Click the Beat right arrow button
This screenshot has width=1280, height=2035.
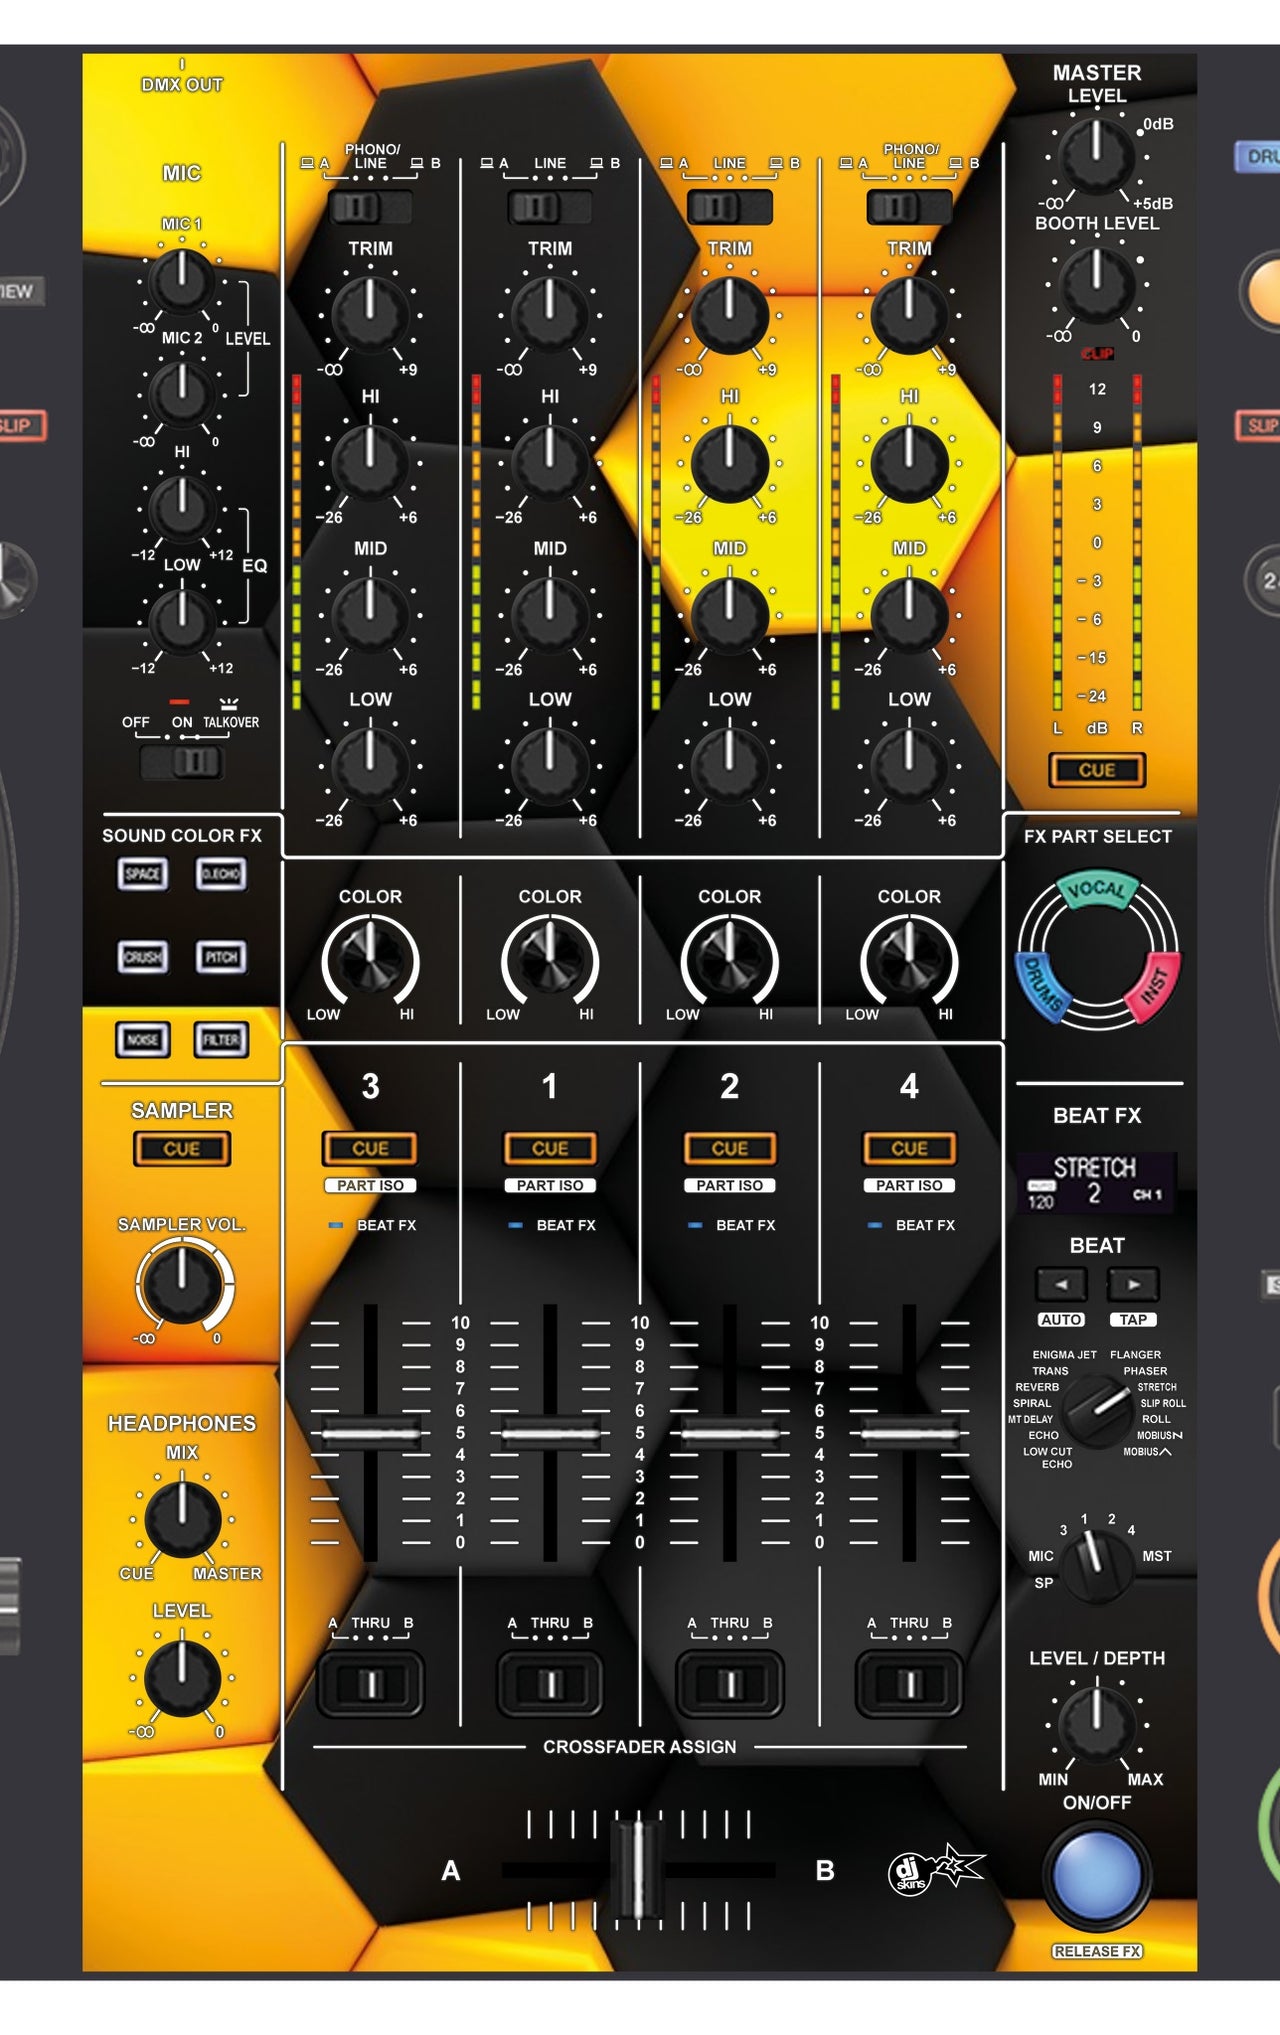tap(1133, 1284)
